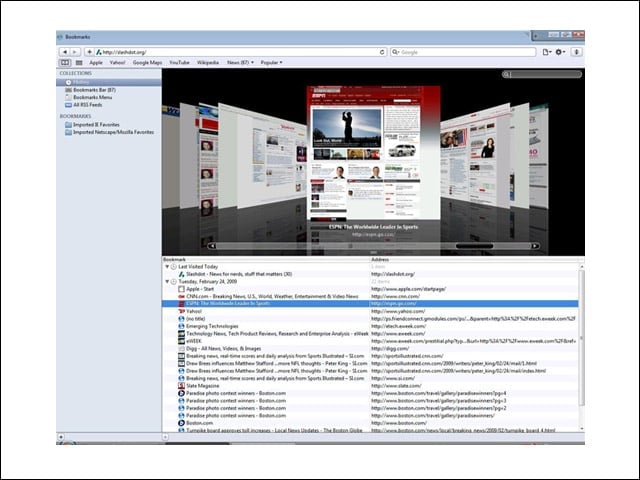The height and width of the screenshot is (480, 640).
Task: Click the Boston.com row favicon
Action: (182, 423)
